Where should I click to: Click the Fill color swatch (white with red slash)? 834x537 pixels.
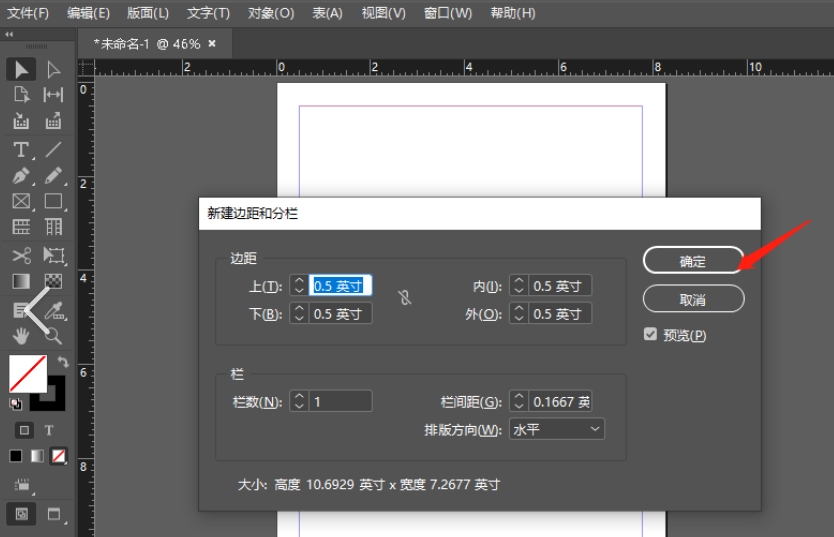coord(28,374)
